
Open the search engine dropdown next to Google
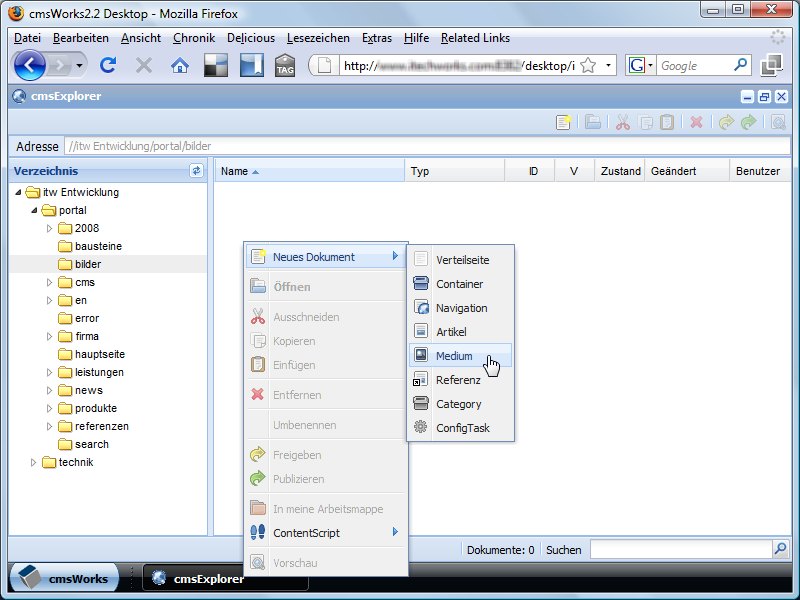(x=651, y=65)
